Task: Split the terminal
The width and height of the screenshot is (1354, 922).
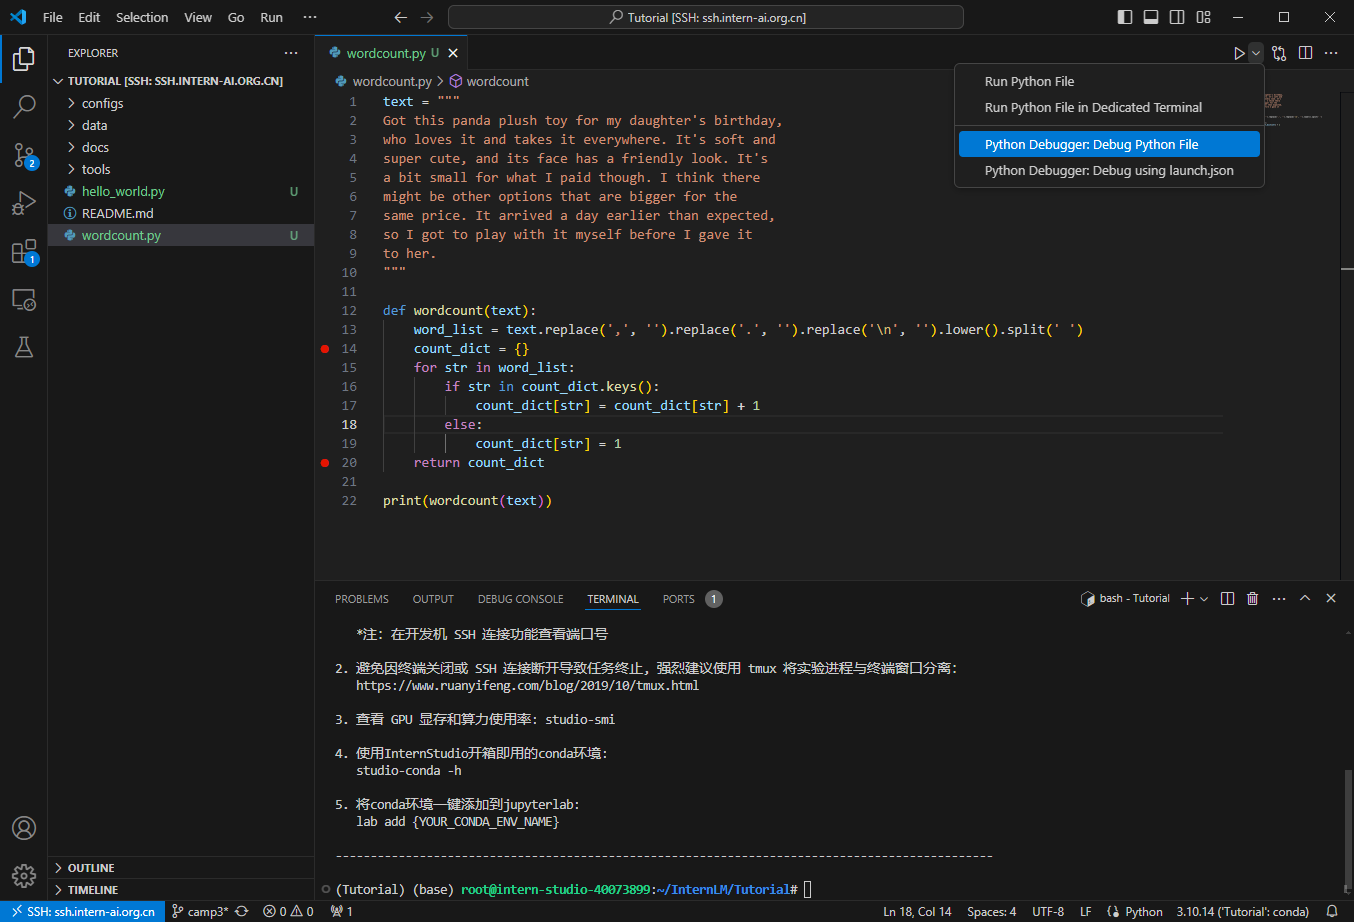Action: tap(1228, 598)
